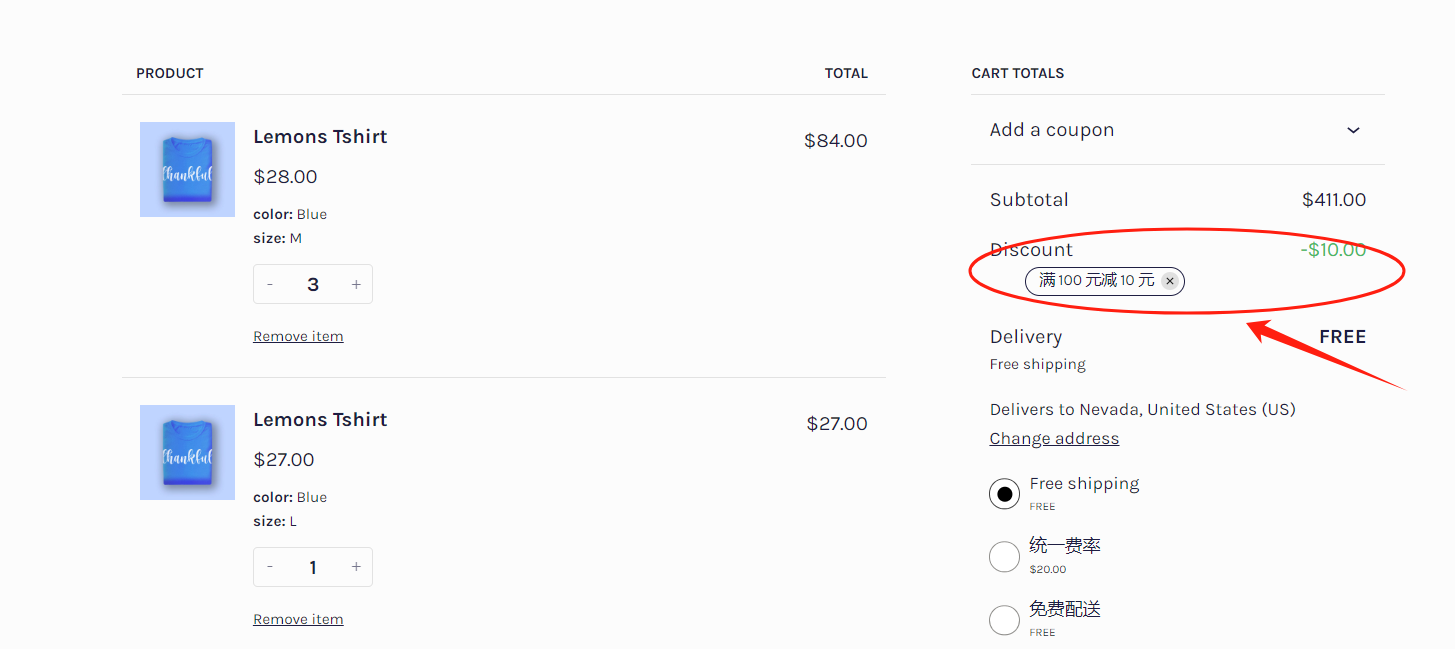Image resolution: width=1455 pixels, height=649 pixels.
Task: Increase quantity of Blue M Lemons Tshirt
Action: point(356,285)
